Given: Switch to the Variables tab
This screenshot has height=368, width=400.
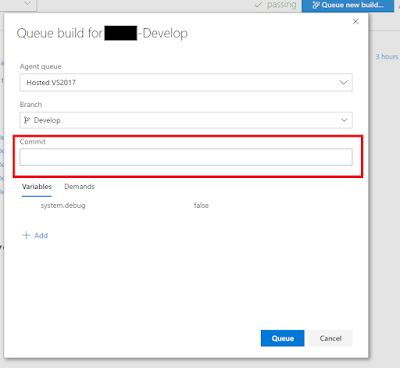Looking at the screenshot, I should [37, 187].
